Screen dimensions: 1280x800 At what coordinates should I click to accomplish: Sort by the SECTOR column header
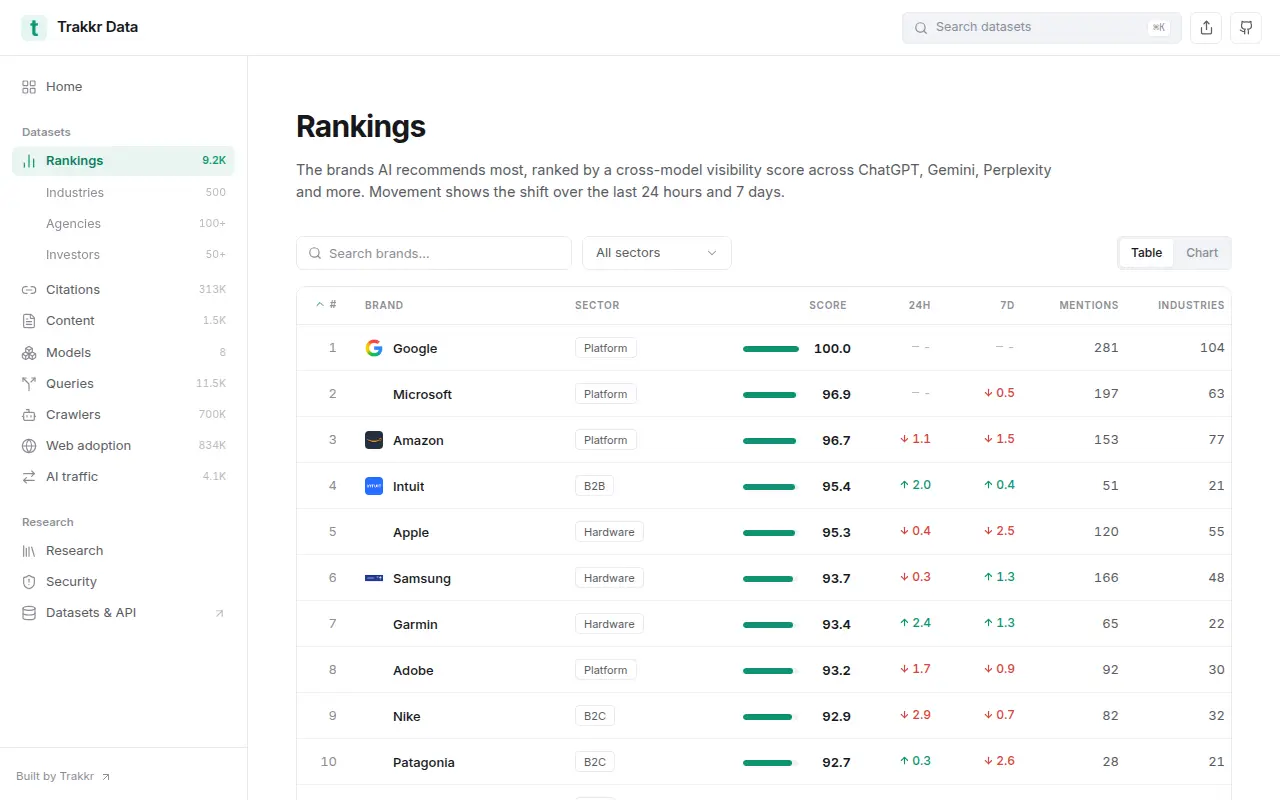597,305
